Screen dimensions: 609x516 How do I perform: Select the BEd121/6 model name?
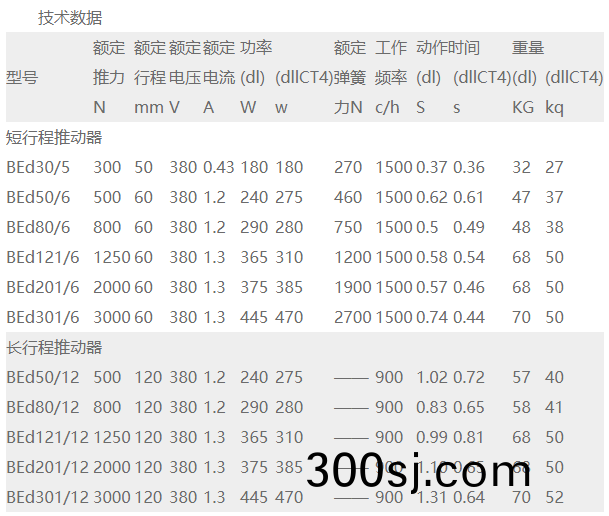(x=41, y=257)
